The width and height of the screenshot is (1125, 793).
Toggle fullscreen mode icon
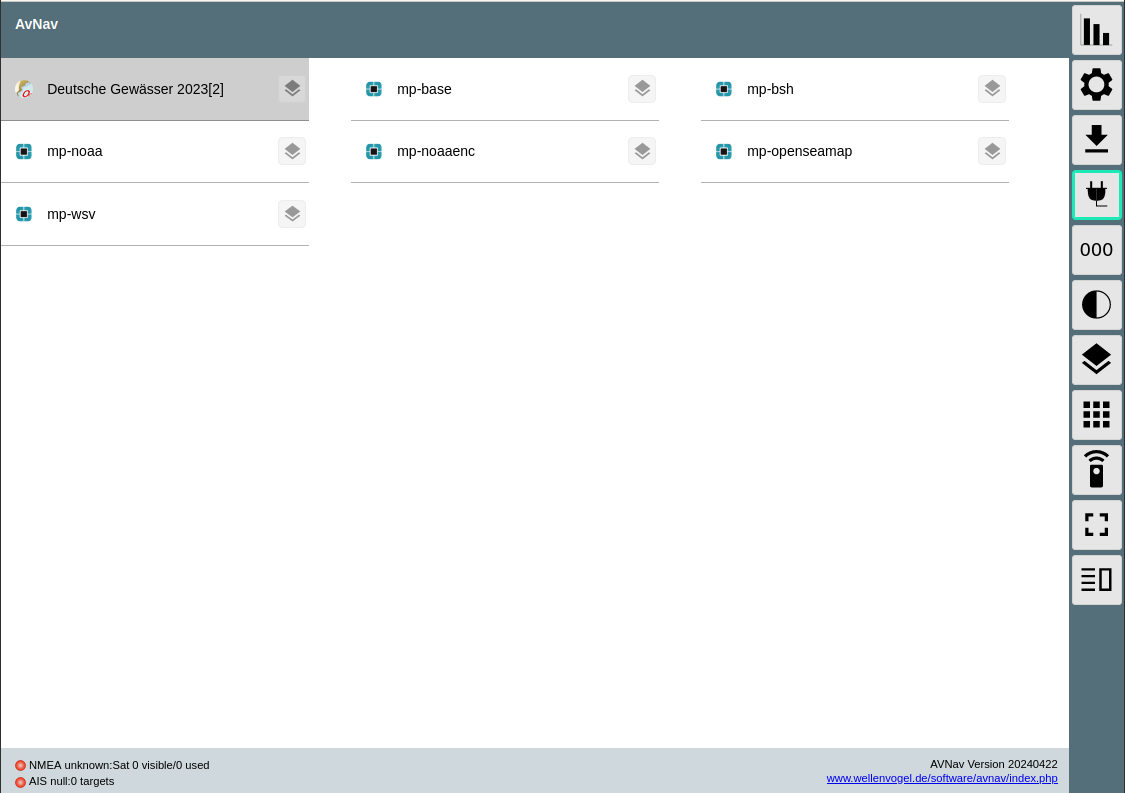pos(1096,525)
